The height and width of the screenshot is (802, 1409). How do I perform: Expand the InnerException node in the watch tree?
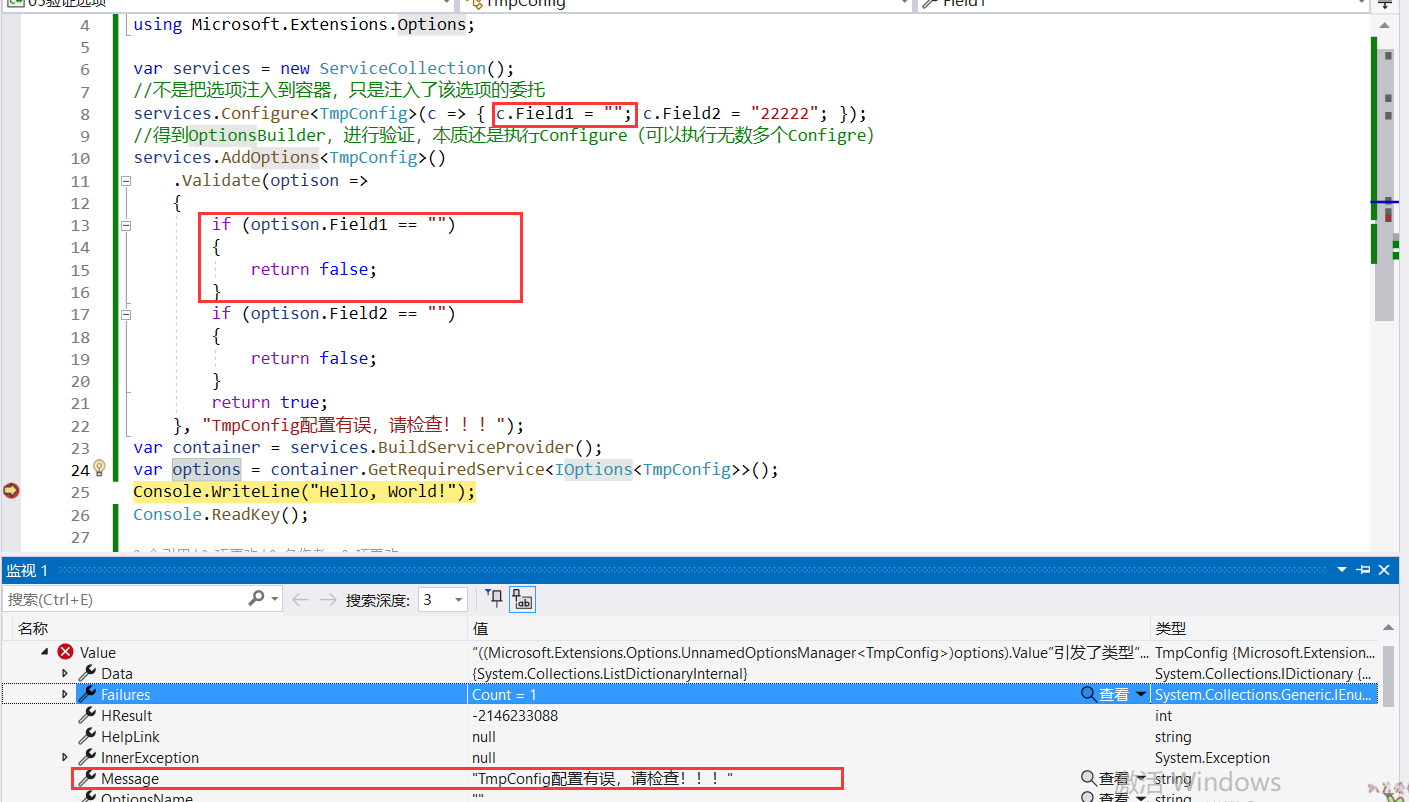66,757
